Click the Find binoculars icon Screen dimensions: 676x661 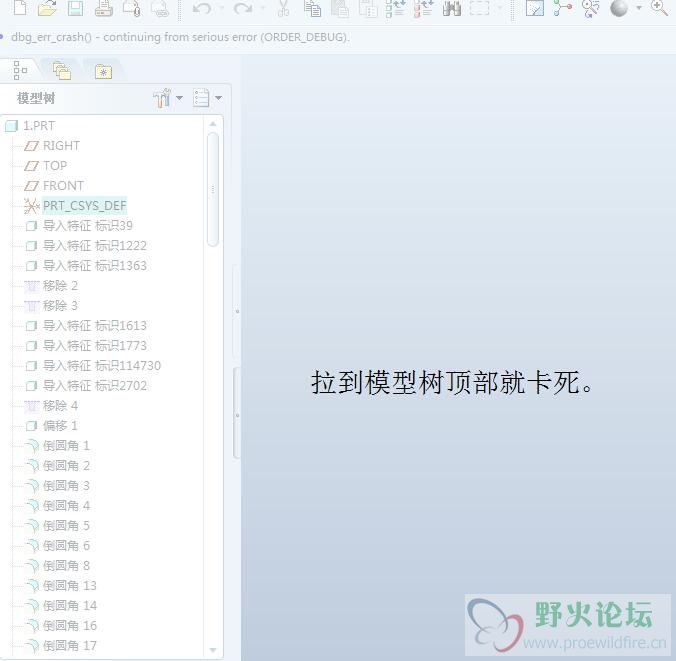[452, 8]
